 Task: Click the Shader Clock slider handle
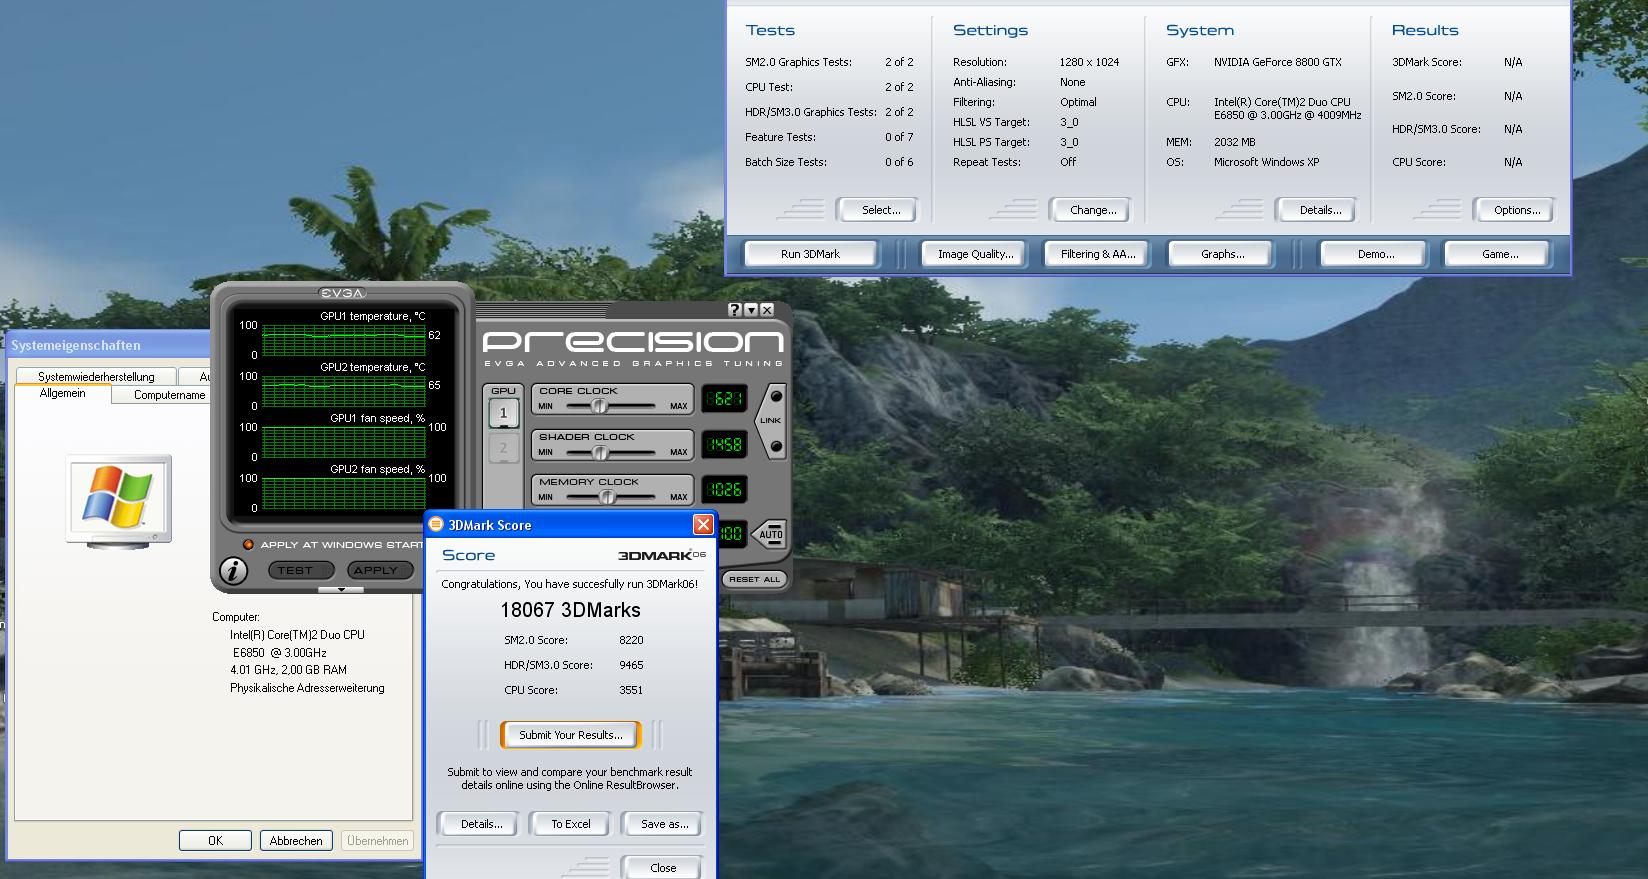(x=600, y=452)
